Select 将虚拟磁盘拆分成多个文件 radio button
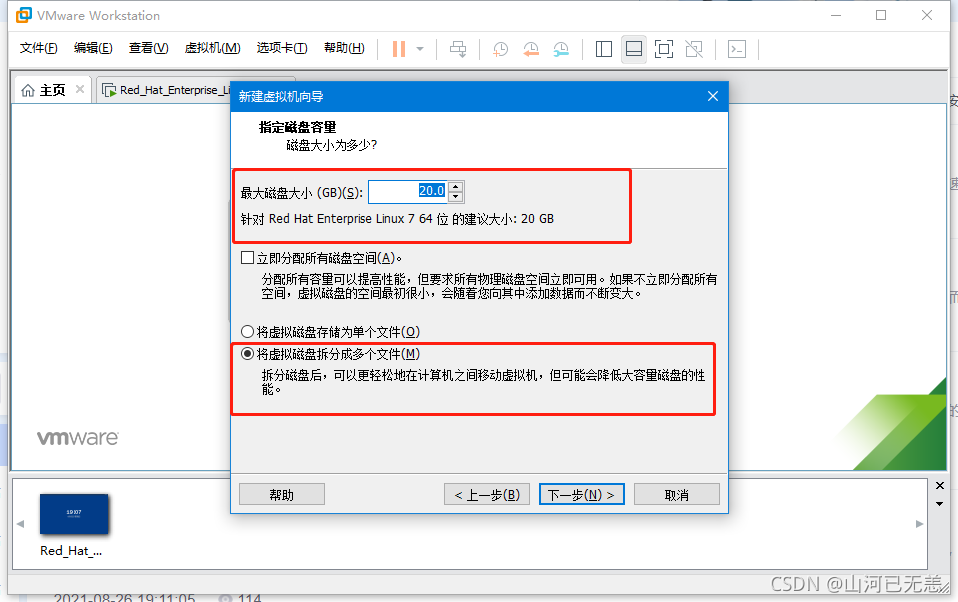 [247, 354]
